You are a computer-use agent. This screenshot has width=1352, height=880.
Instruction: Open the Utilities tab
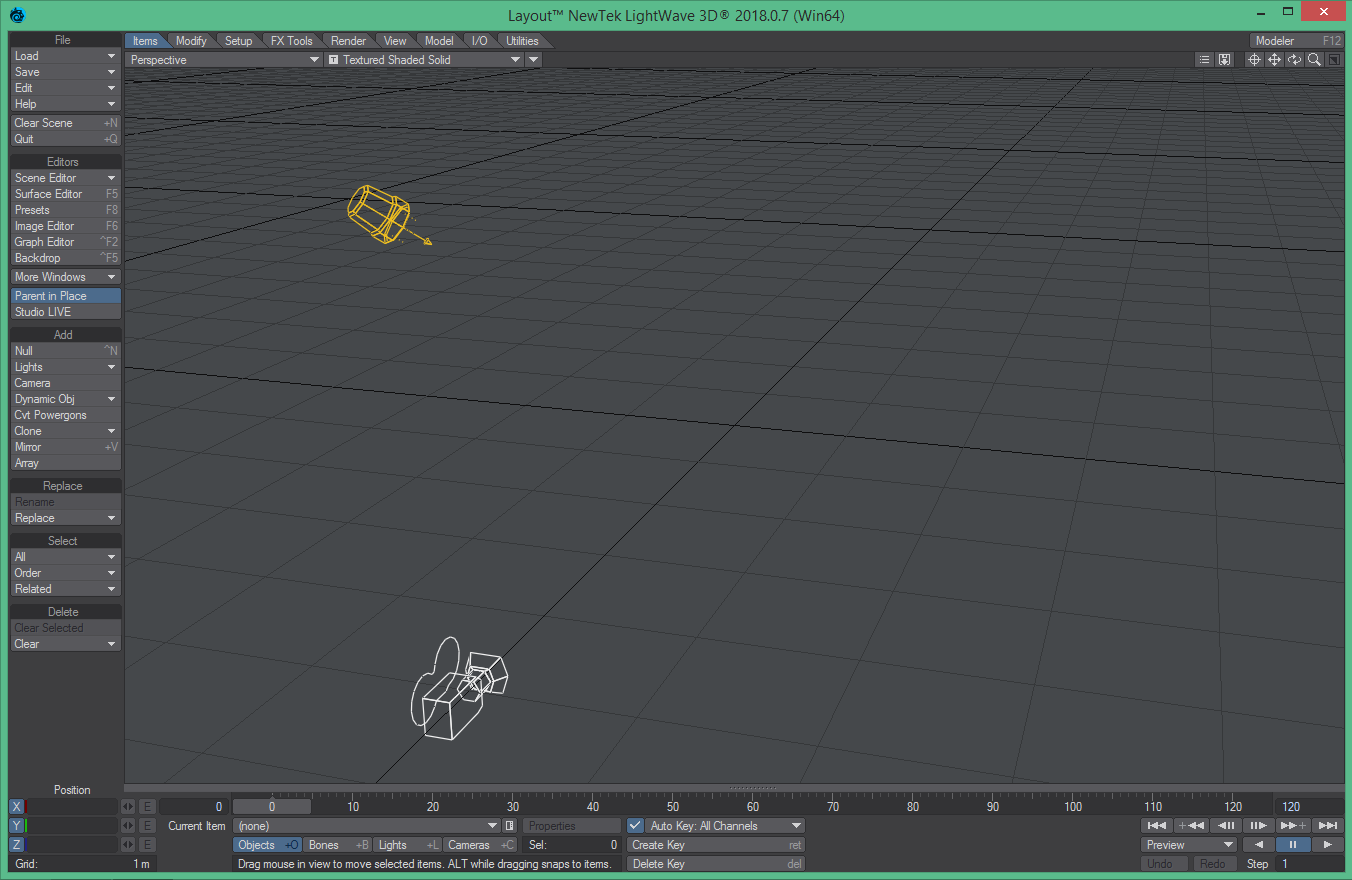[x=522, y=41]
